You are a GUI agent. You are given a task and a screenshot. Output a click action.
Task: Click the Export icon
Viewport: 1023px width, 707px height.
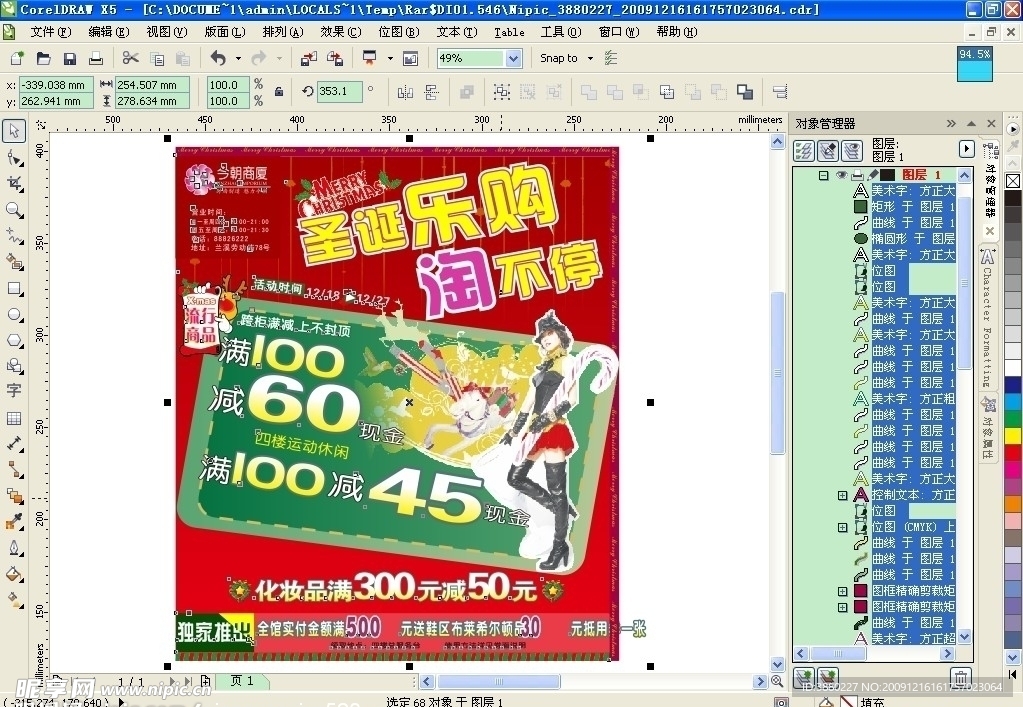[x=335, y=58]
